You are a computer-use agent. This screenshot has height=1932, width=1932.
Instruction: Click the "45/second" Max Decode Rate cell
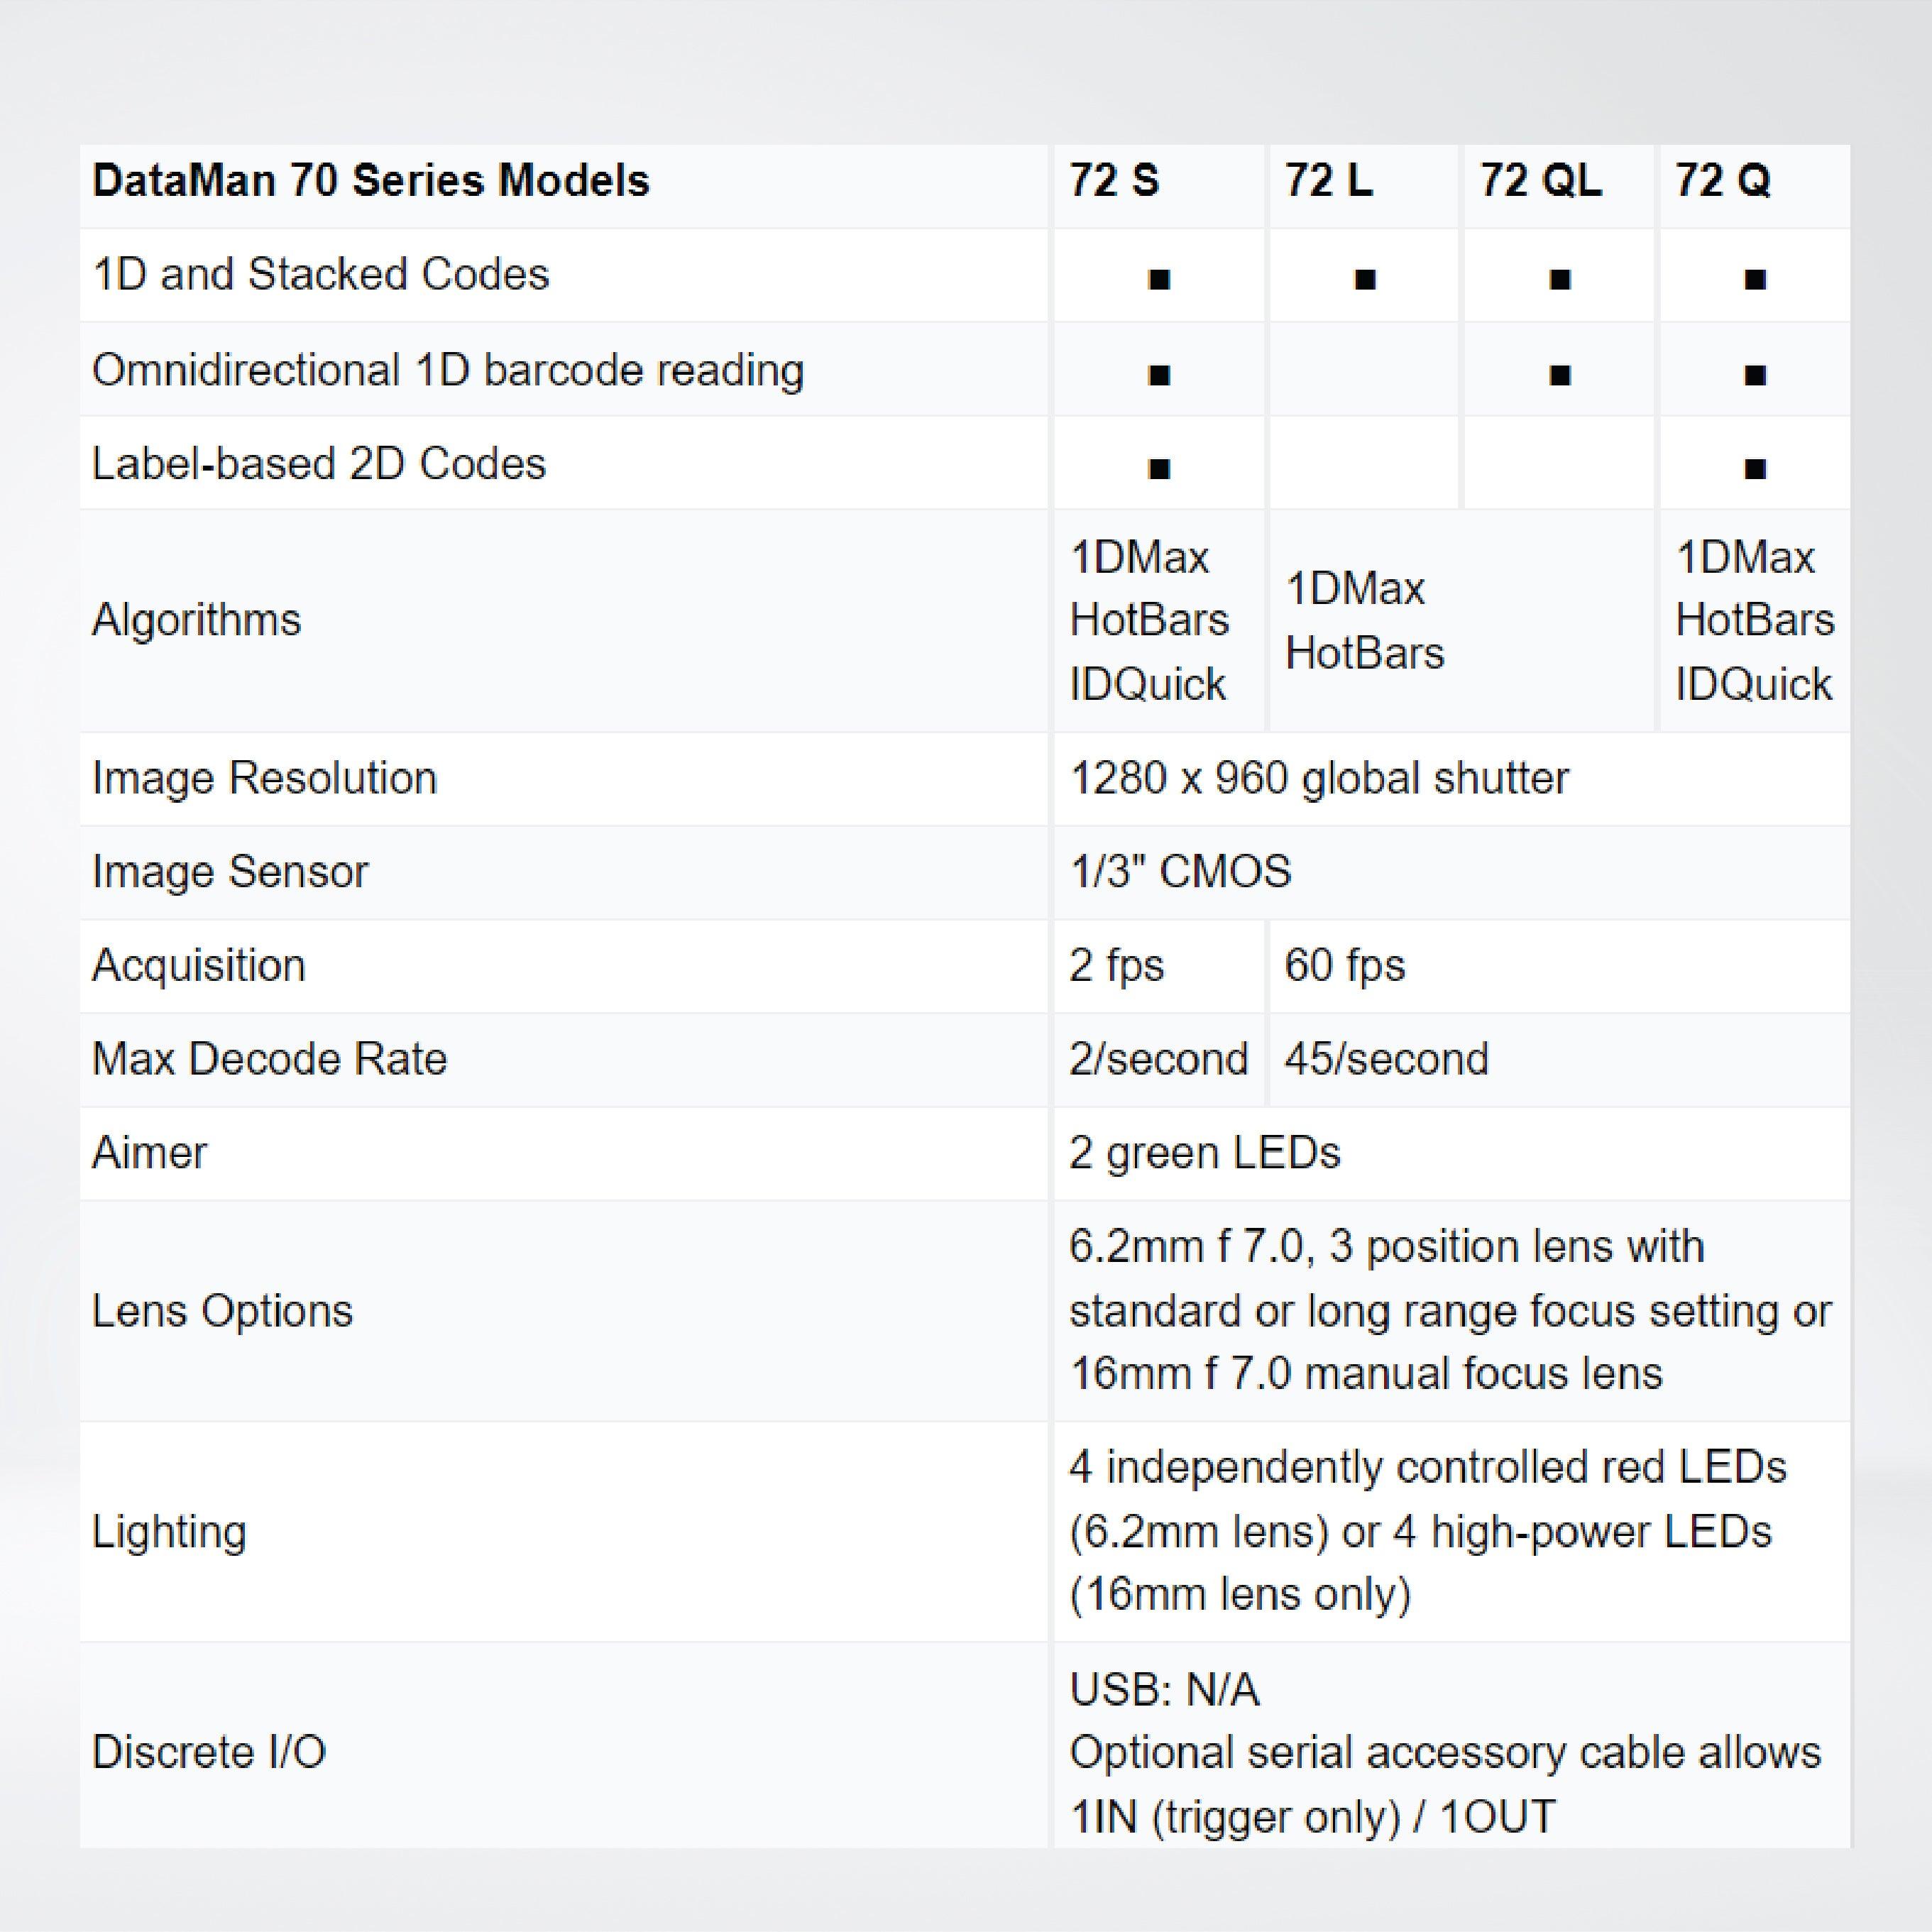[1386, 1058]
